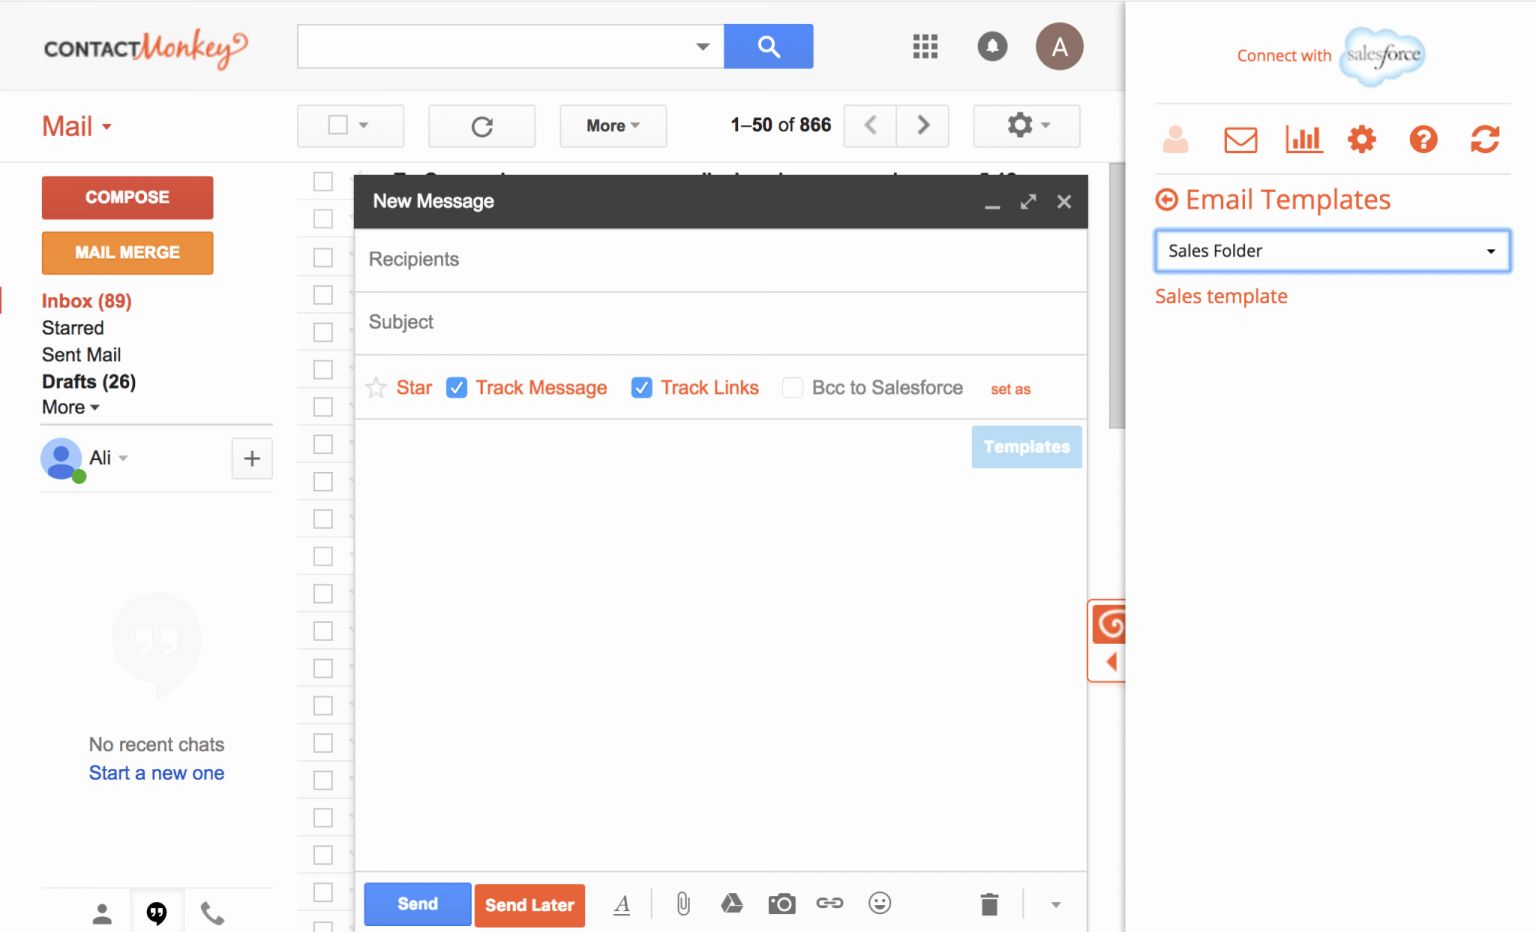The width and height of the screenshot is (1536, 932).
Task: Open the account avatar labeled A
Action: click(1059, 46)
